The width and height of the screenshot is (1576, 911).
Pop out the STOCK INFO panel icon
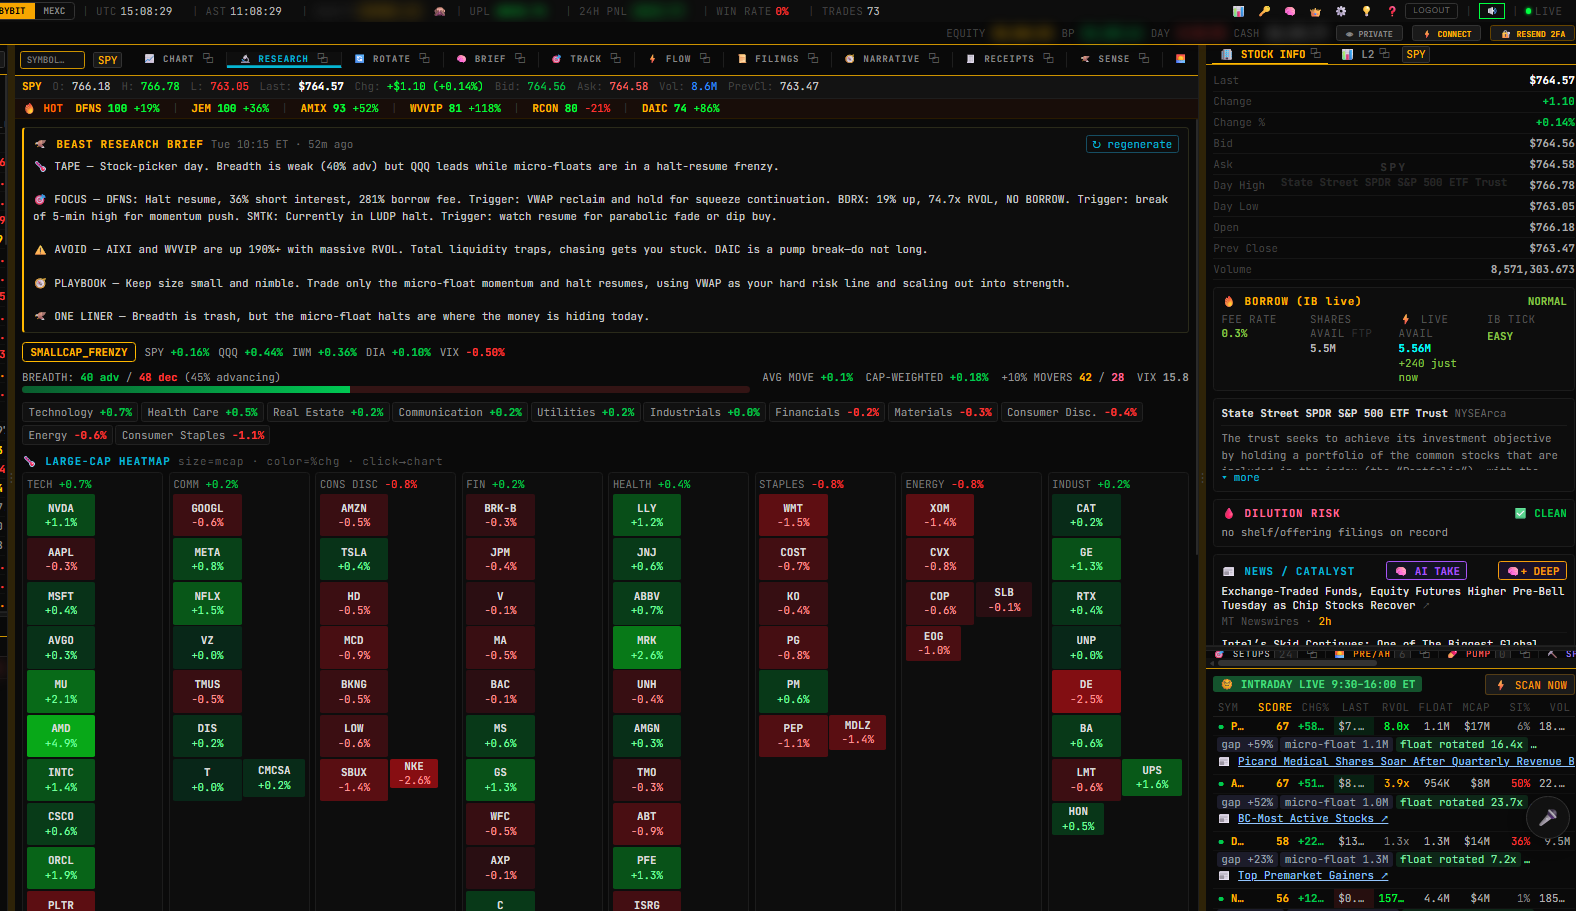pyautogui.click(x=1315, y=53)
